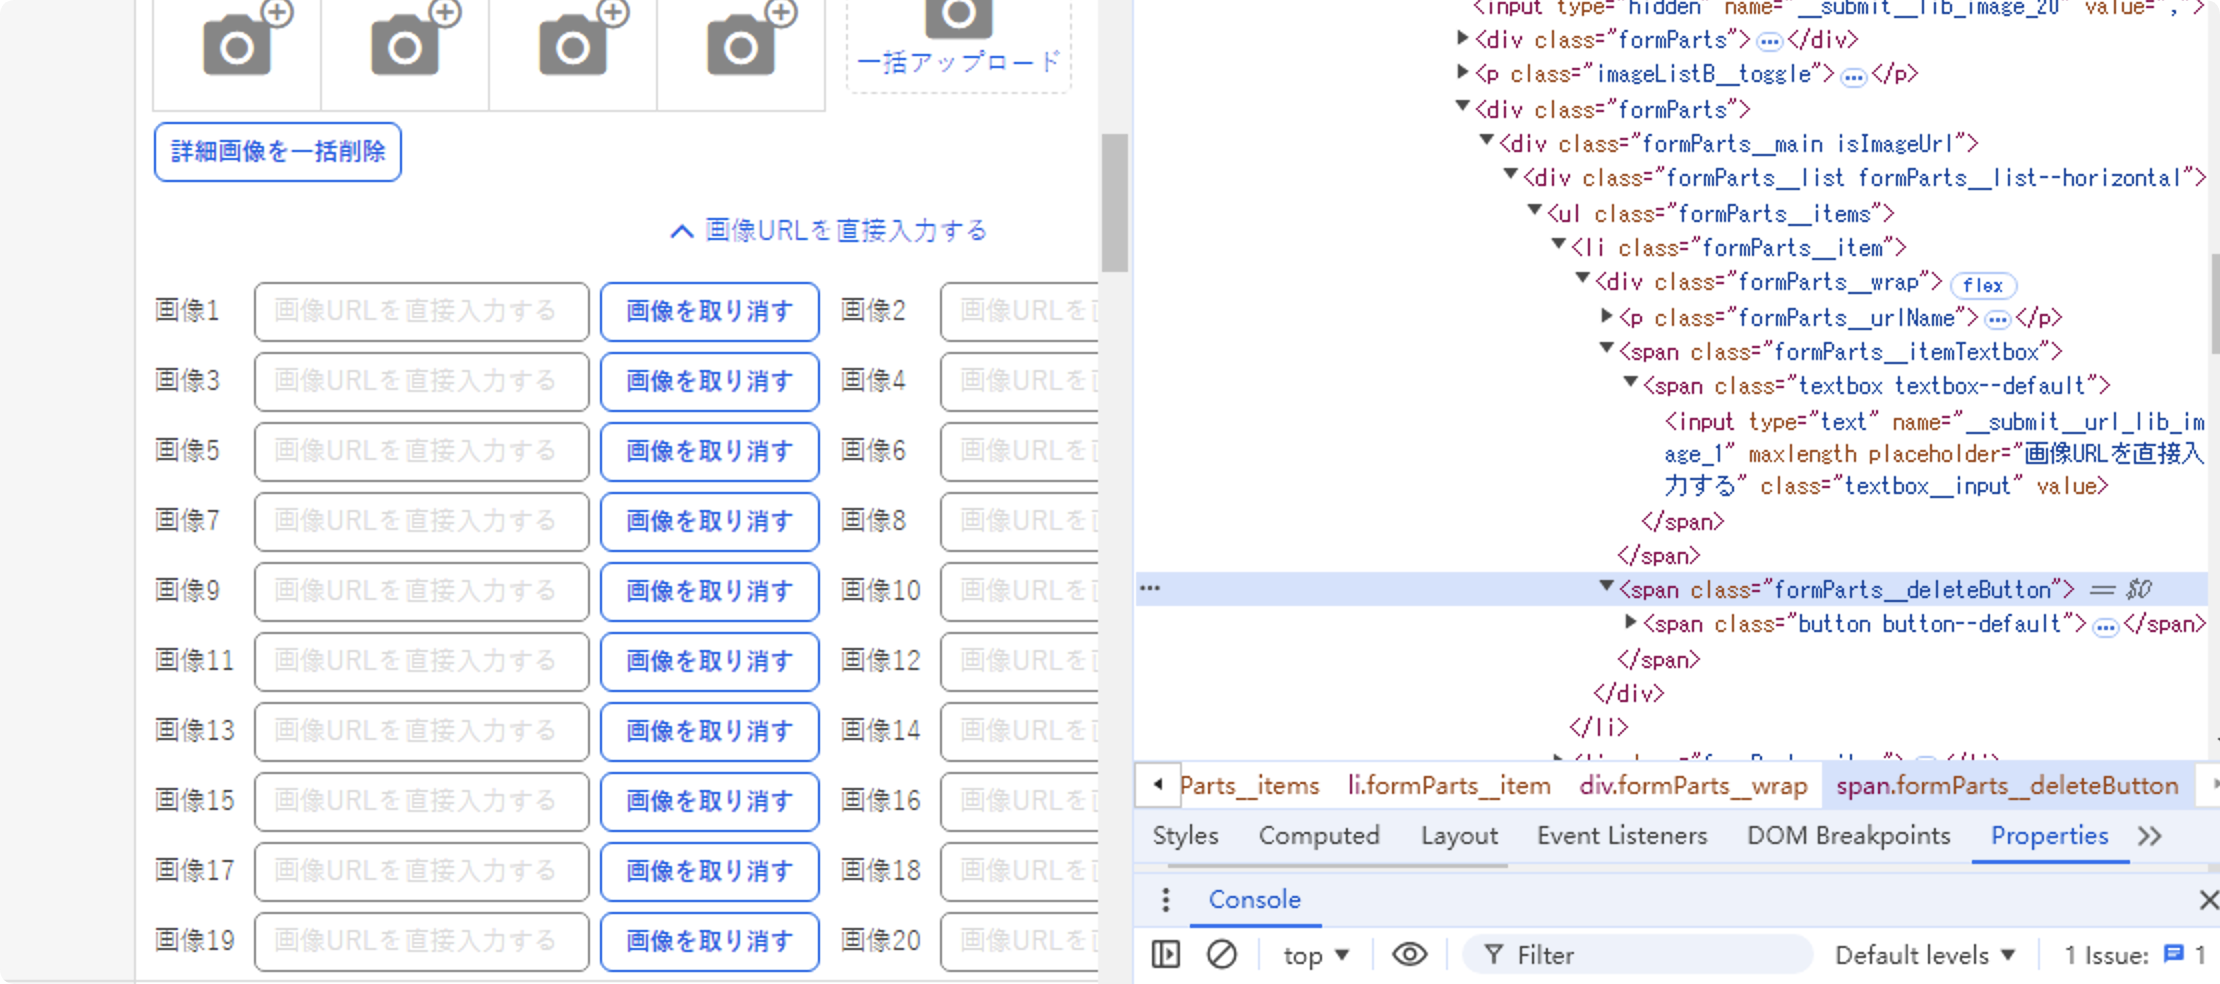This screenshot has height=984, width=2220.
Task: Click the row actions dots beside the highlighted span
Action: (1150, 588)
